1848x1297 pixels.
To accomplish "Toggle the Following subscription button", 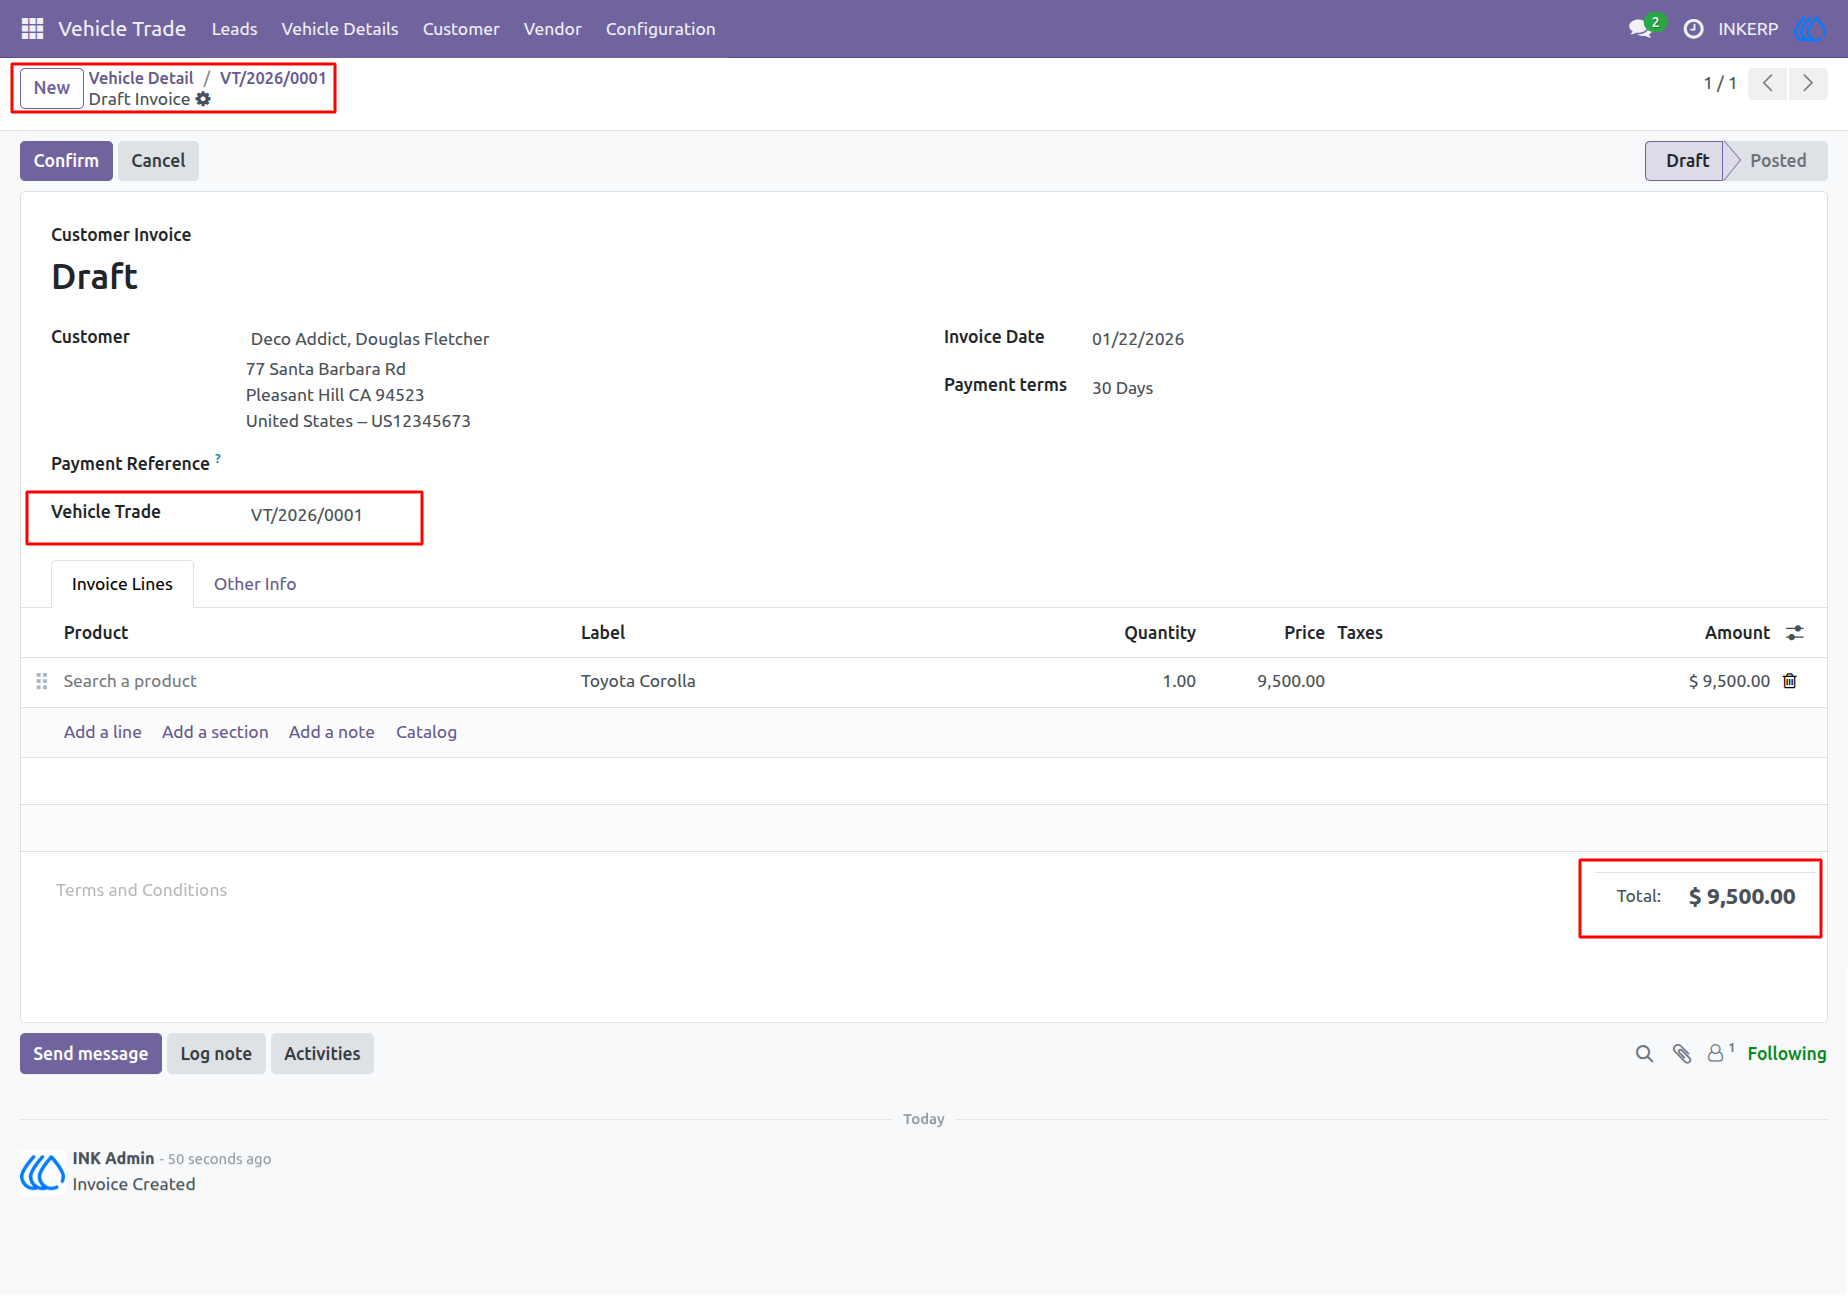I will tap(1787, 1054).
